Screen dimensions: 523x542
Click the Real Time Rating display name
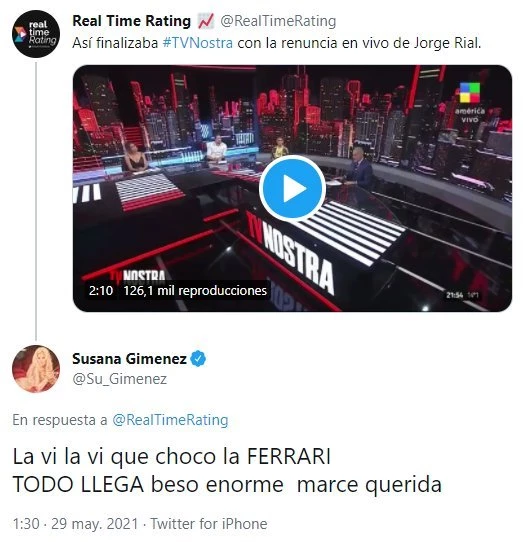(131, 21)
